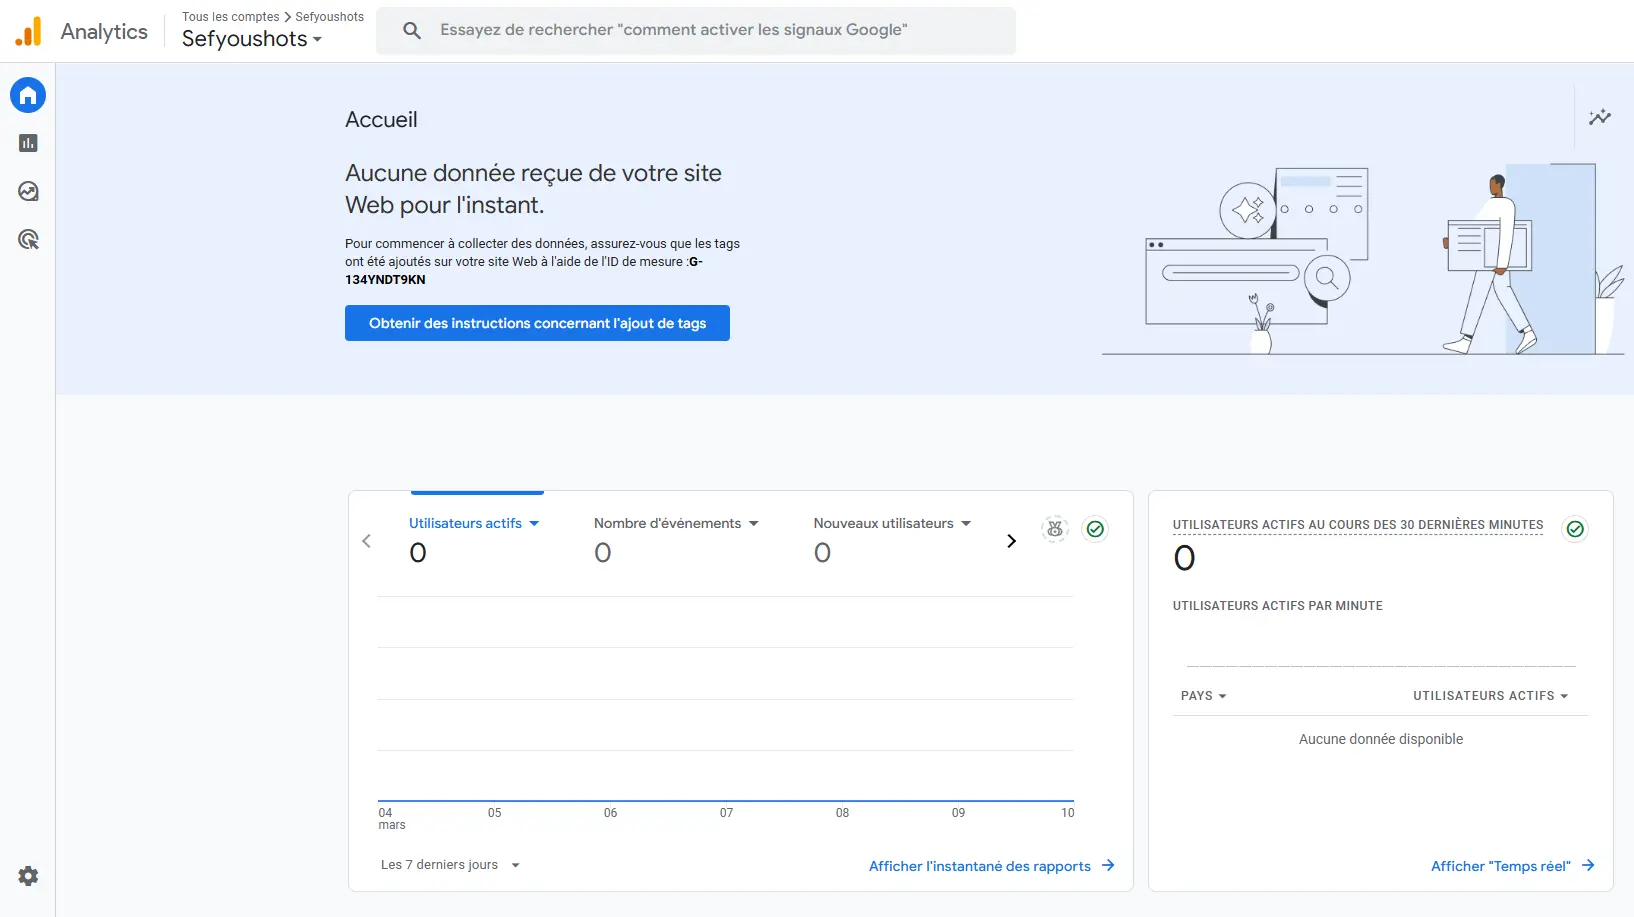1634x917 pixels.
Task: Expand the PAYS dimension dropdown
Action: pyautogui.click(x=1203, y=696)
